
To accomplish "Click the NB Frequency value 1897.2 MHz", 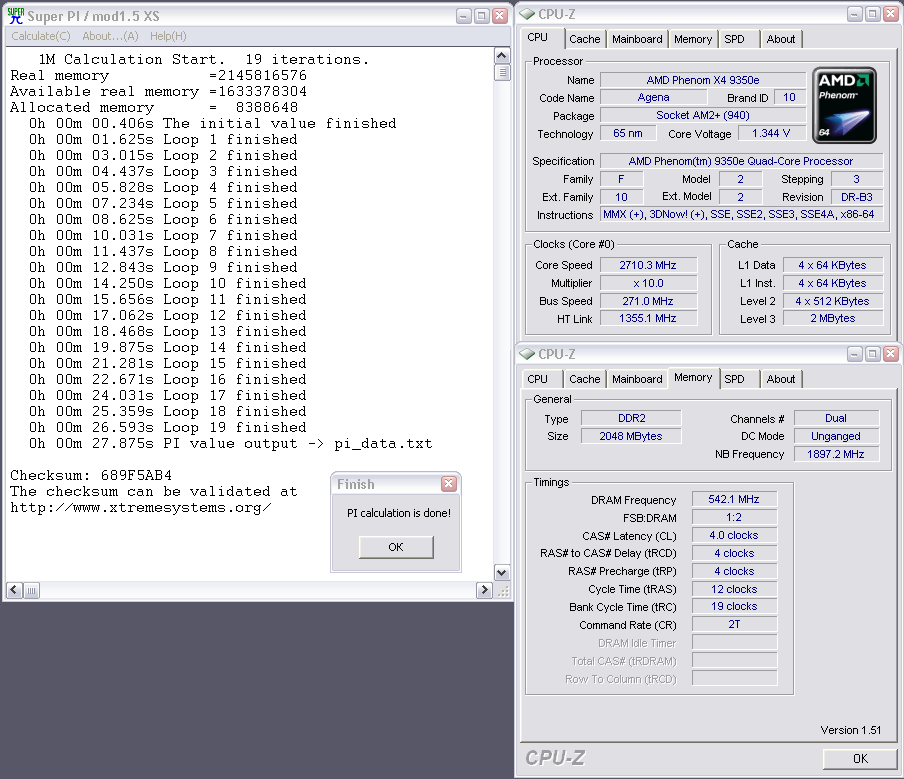I will click(x=836, y=454).
